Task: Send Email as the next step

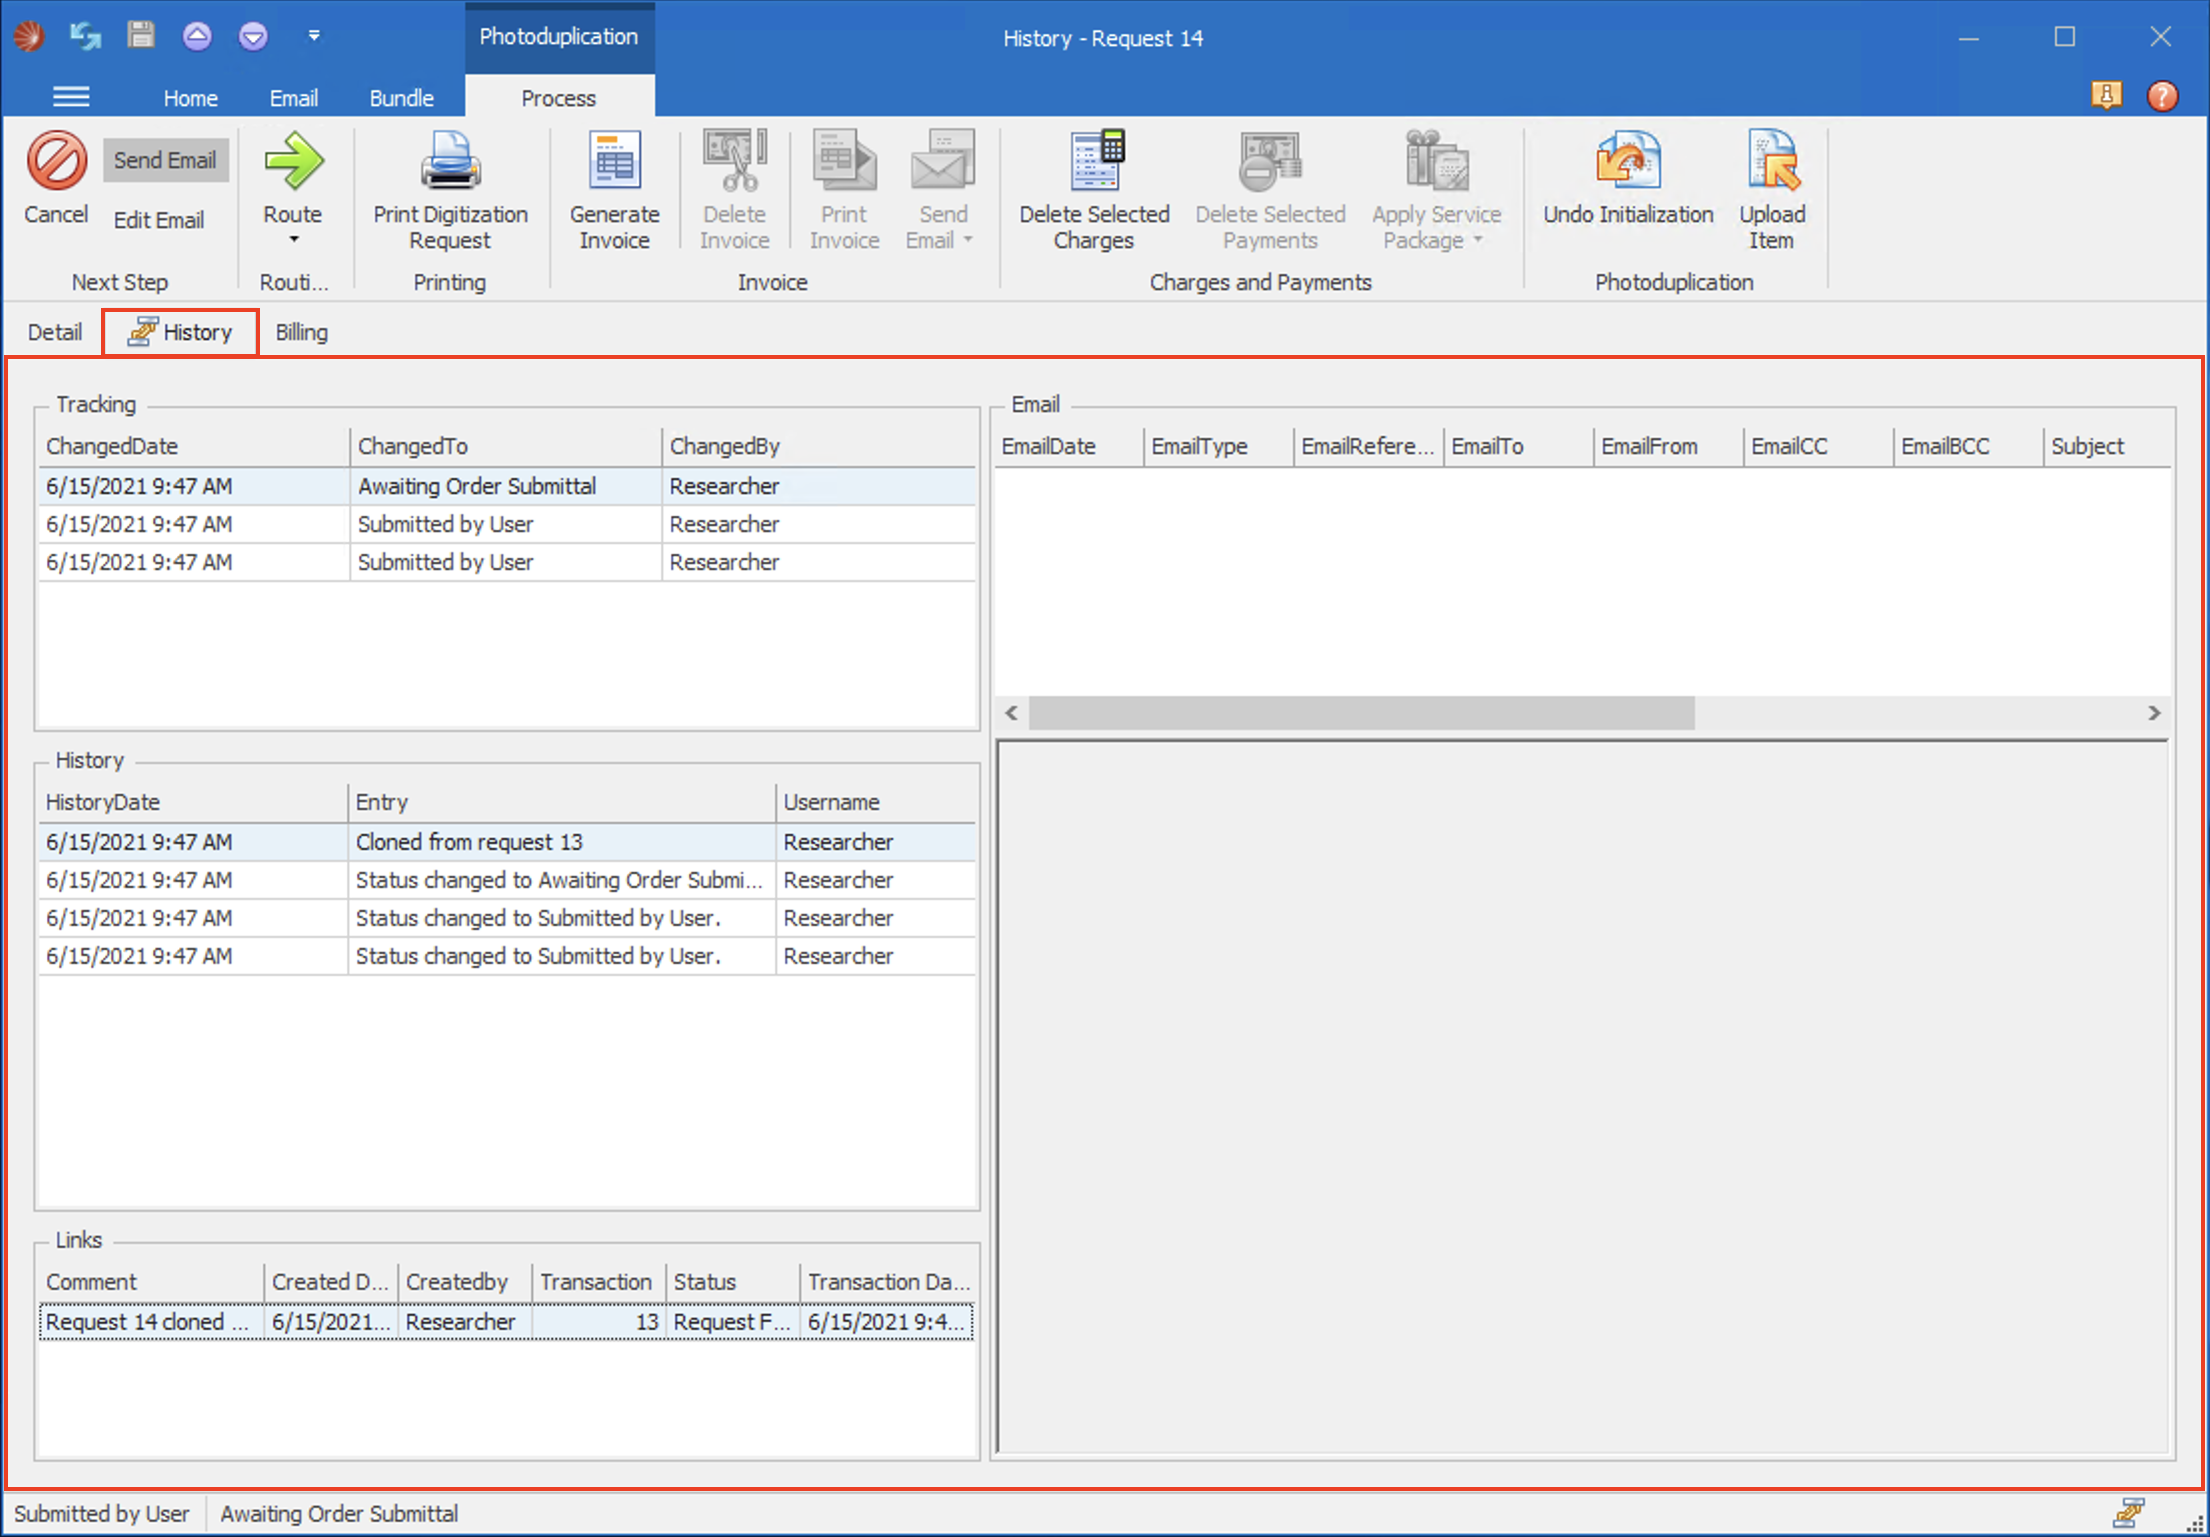Action: coord(165,159)
